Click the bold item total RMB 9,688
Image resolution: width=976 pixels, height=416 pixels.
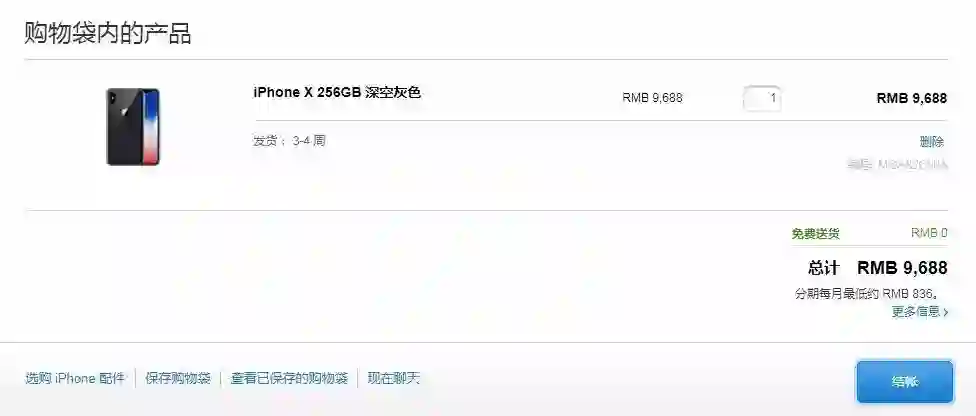tap(912, 98)
